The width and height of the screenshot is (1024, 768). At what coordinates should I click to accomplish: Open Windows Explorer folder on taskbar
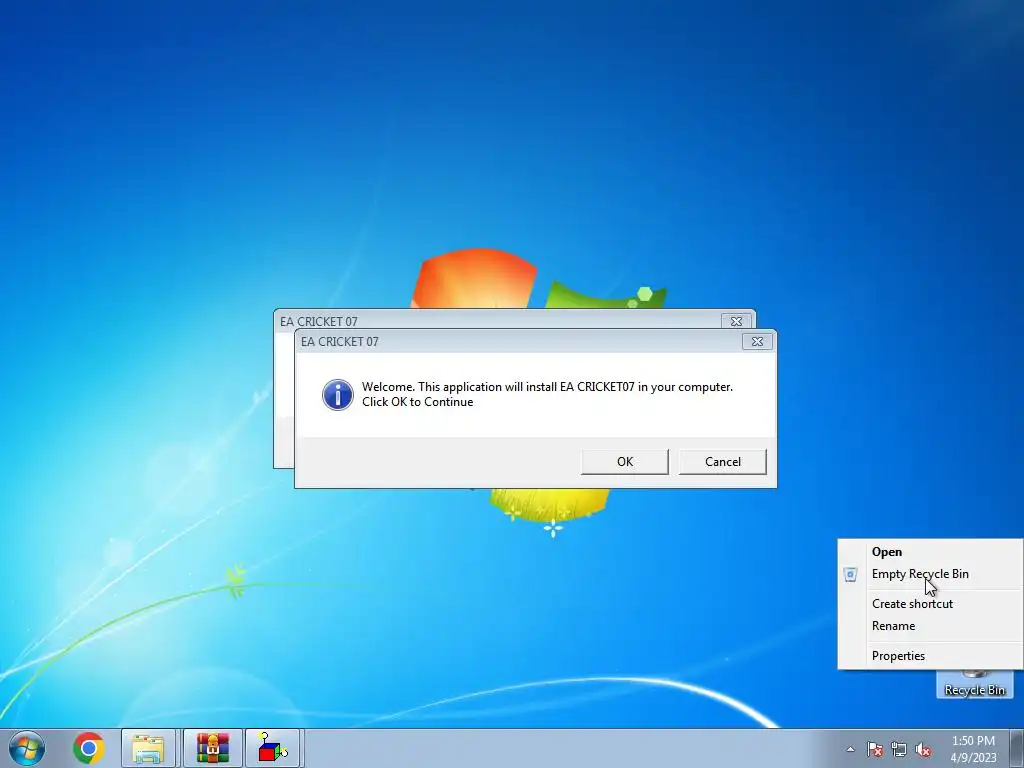[x=148, y=748]
